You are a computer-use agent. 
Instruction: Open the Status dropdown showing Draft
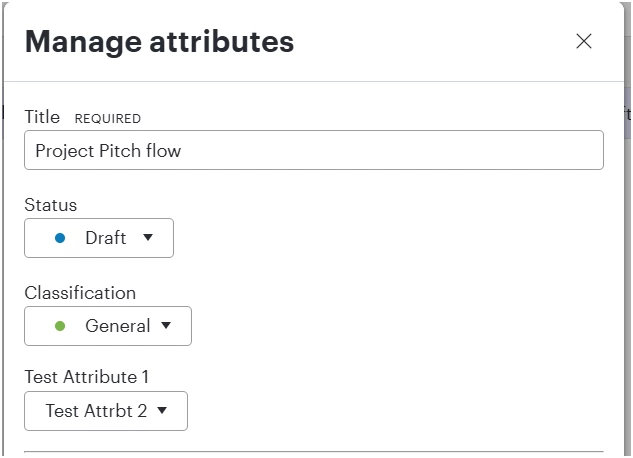[x=99, y=238]
